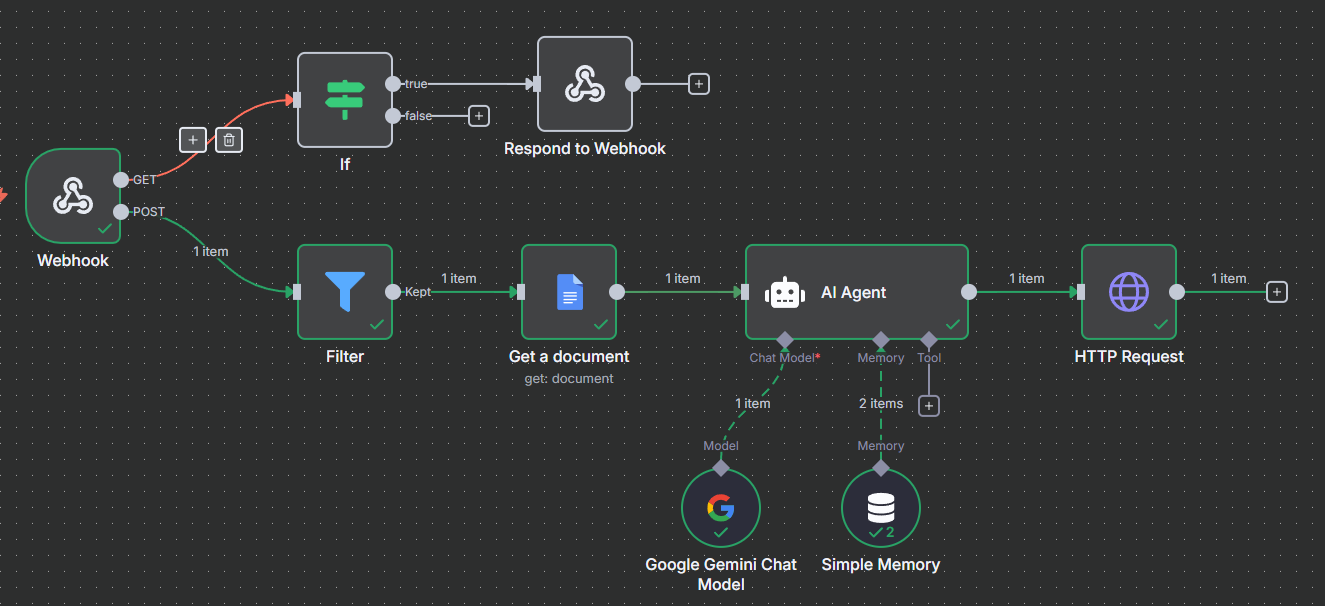
Task: Click the If node true output handle
Action: coord(393,84)
